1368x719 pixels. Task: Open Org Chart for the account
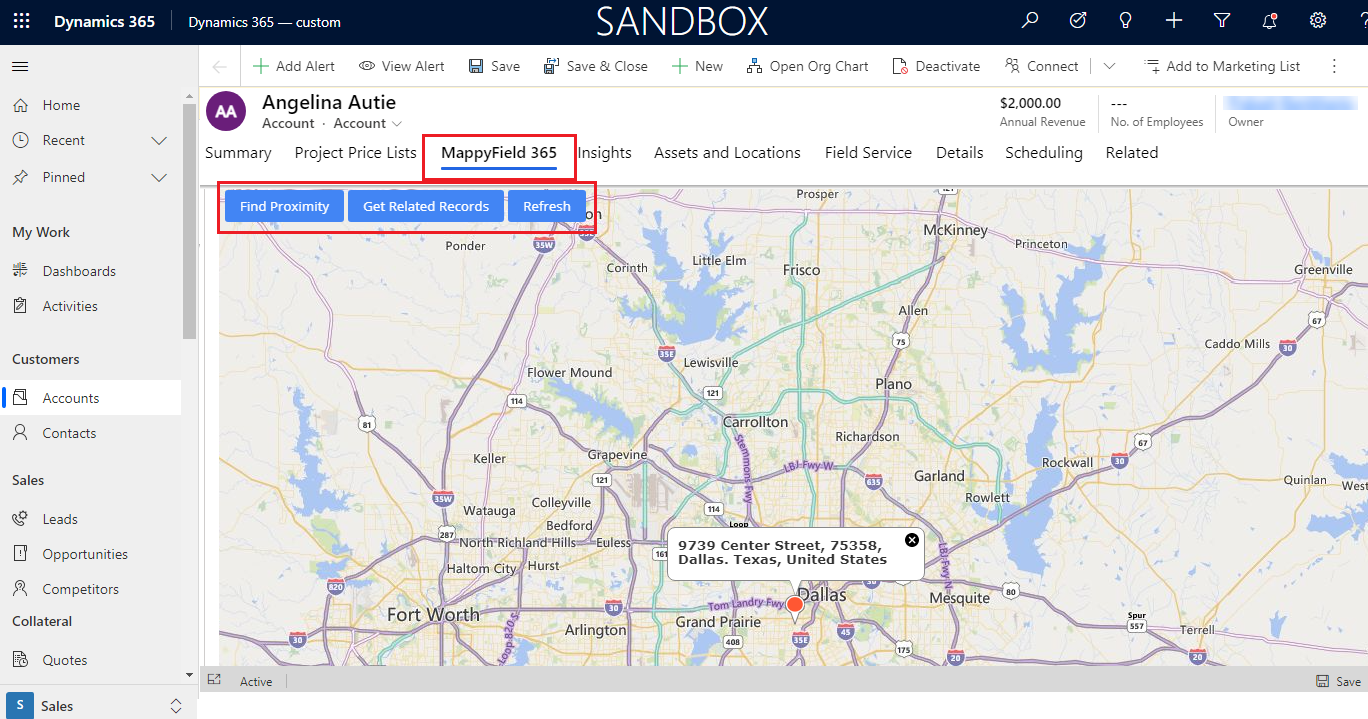click(807, 66)
